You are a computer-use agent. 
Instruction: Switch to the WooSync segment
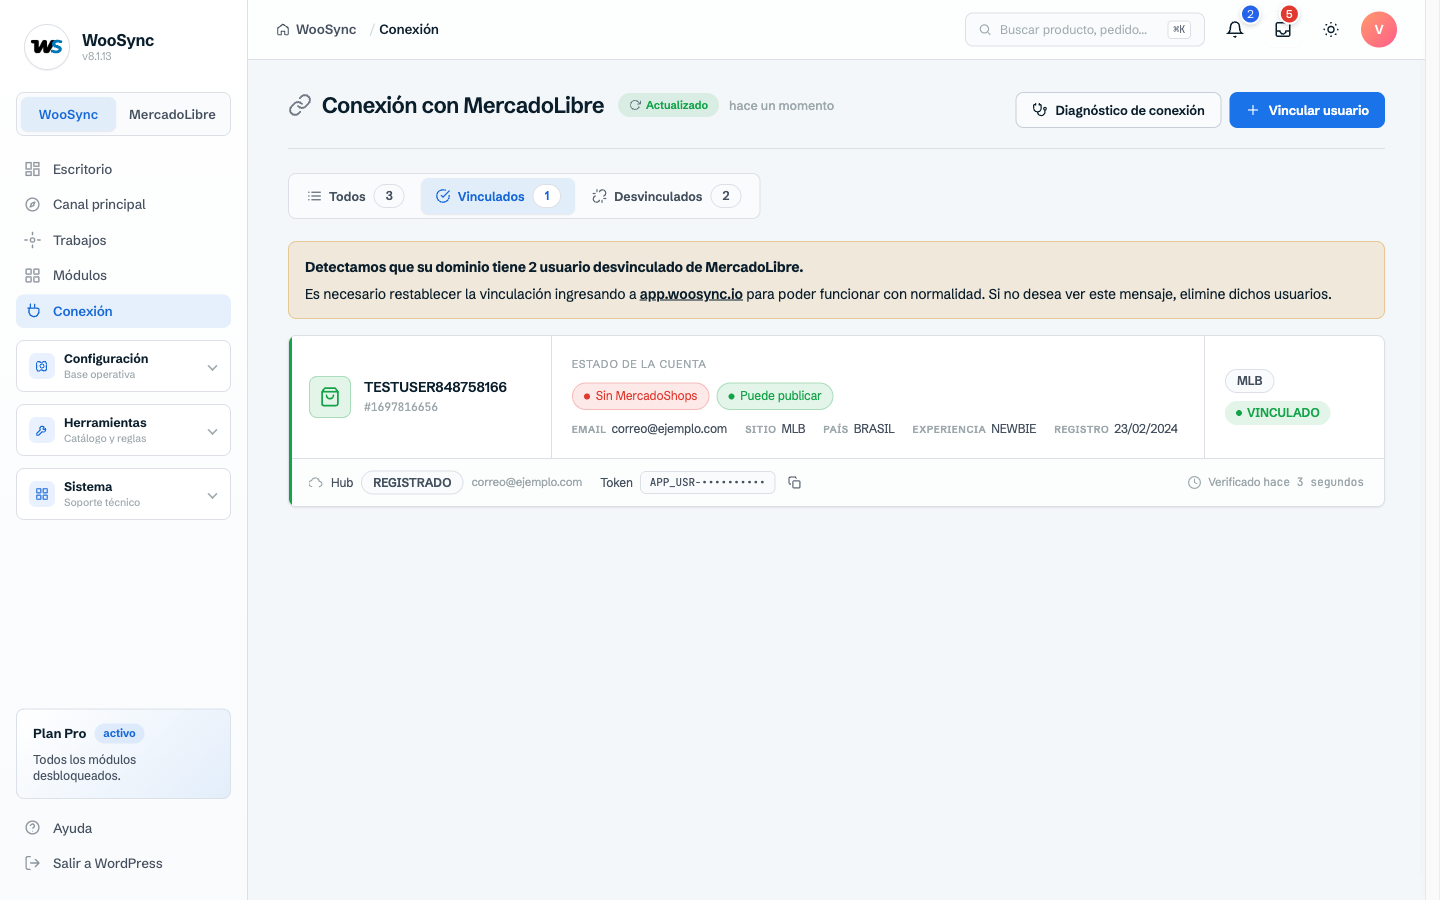pos(68,114)
